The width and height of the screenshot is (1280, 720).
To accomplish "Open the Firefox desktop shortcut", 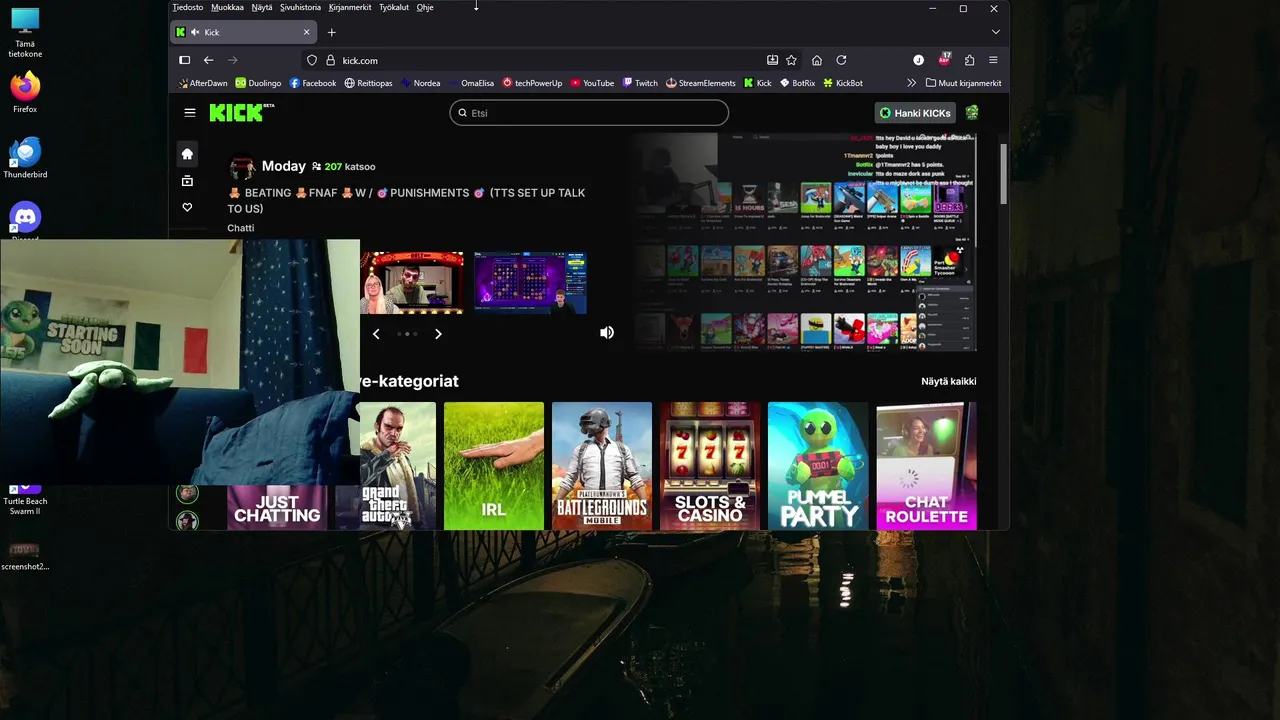I will 25,91.
